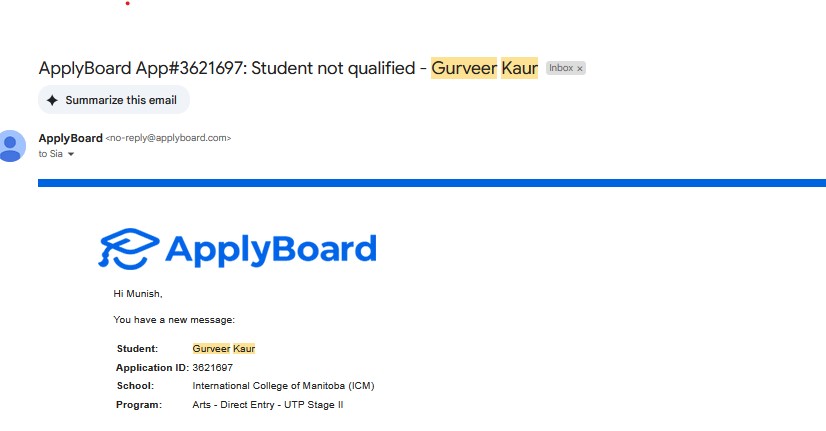This screenshot has height=431, width=826.
Task: Click highlighted student name in email body
Action: point(223,348)
